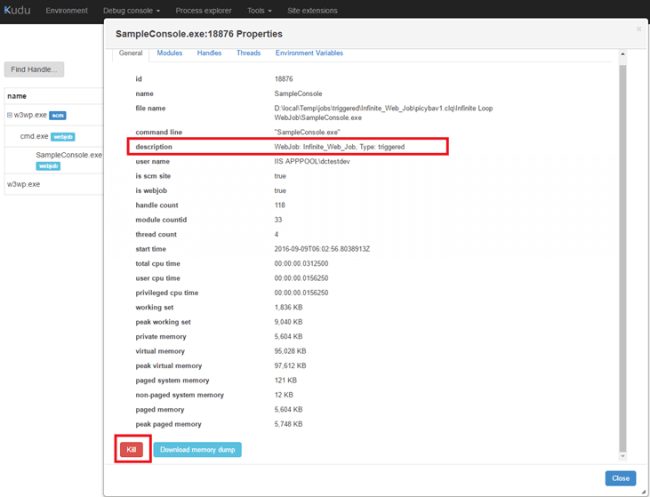Screen dimensions: 650x497
Task: Switch to the Threads tab
Action: pos(248,53)
